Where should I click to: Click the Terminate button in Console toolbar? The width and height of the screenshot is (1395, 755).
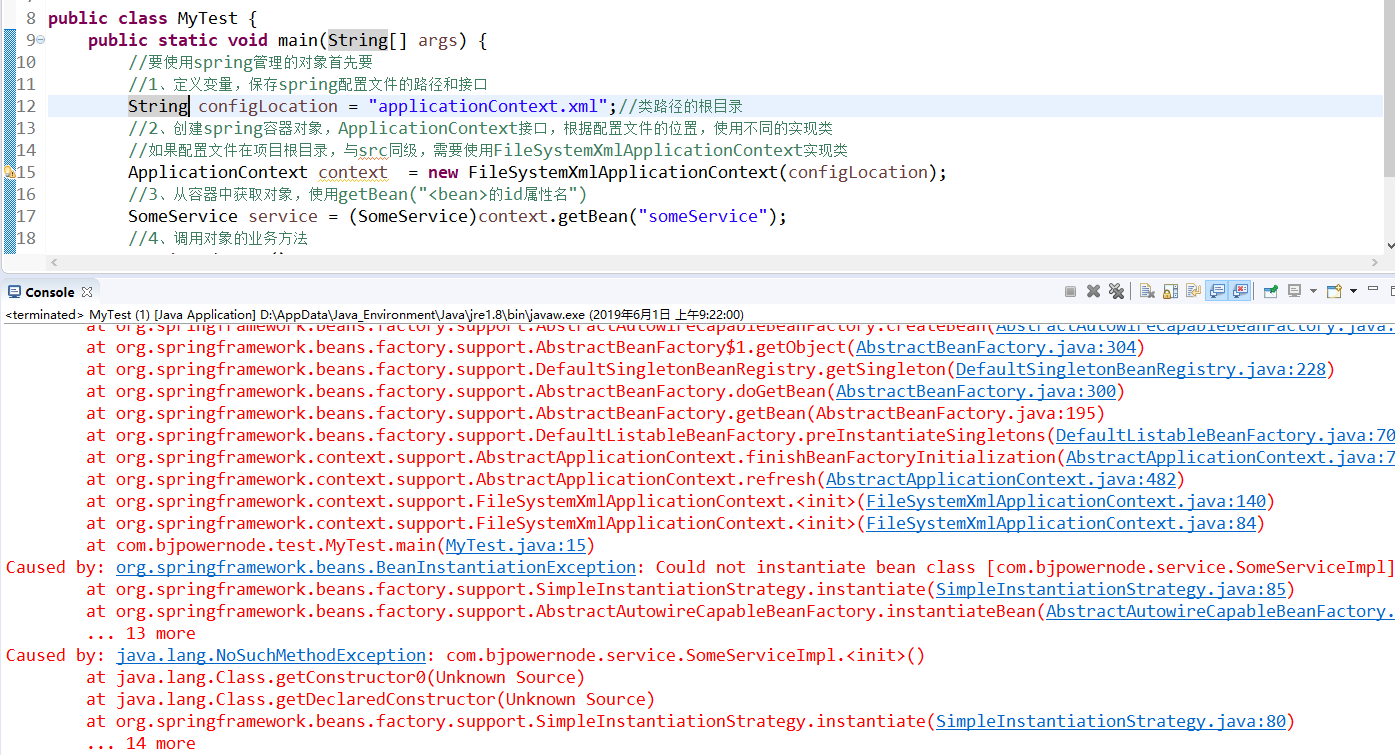[1070, 291]
